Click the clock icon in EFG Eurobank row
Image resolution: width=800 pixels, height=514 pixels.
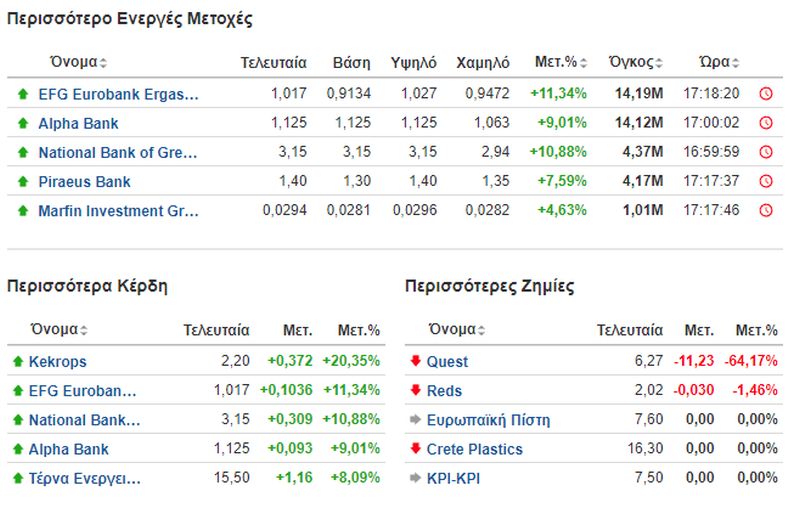click(766, 94)
